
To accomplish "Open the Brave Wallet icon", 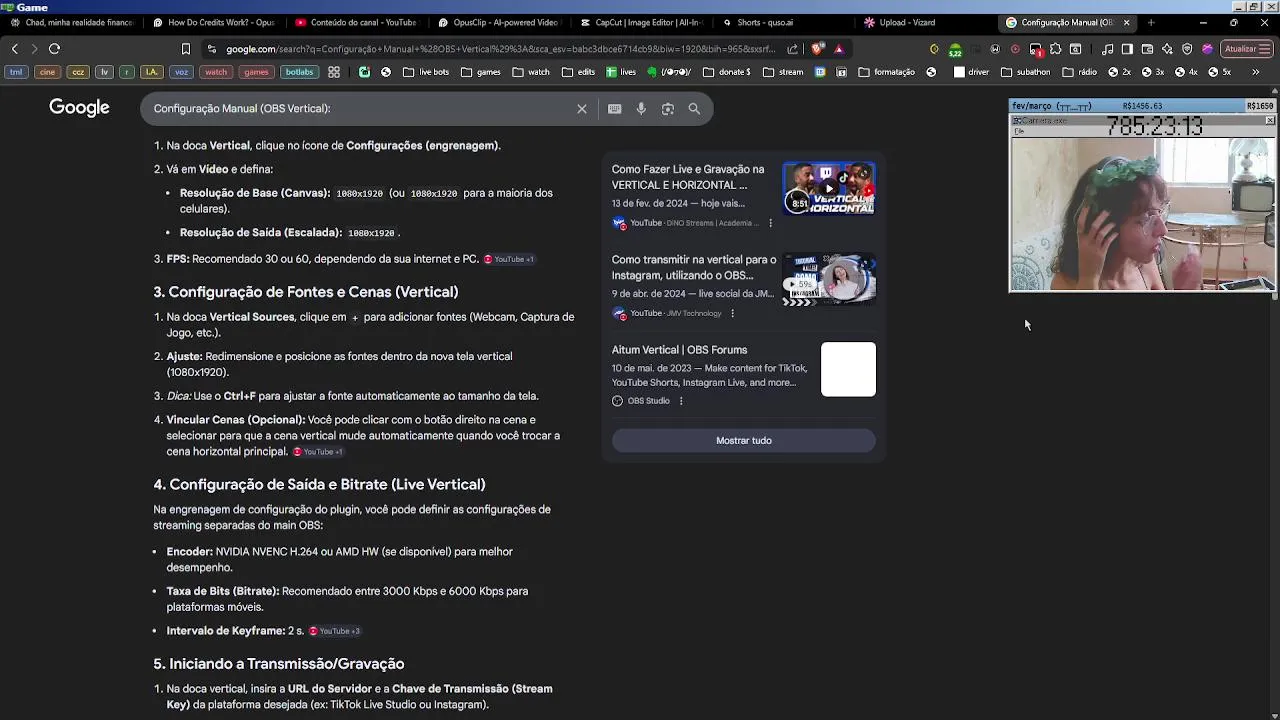I will [1147, 49].
